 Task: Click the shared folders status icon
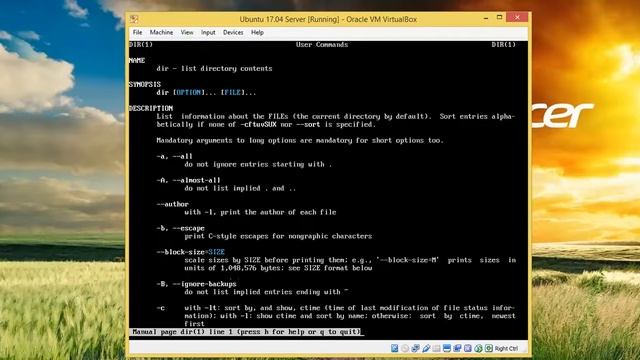tap(436, 348)
